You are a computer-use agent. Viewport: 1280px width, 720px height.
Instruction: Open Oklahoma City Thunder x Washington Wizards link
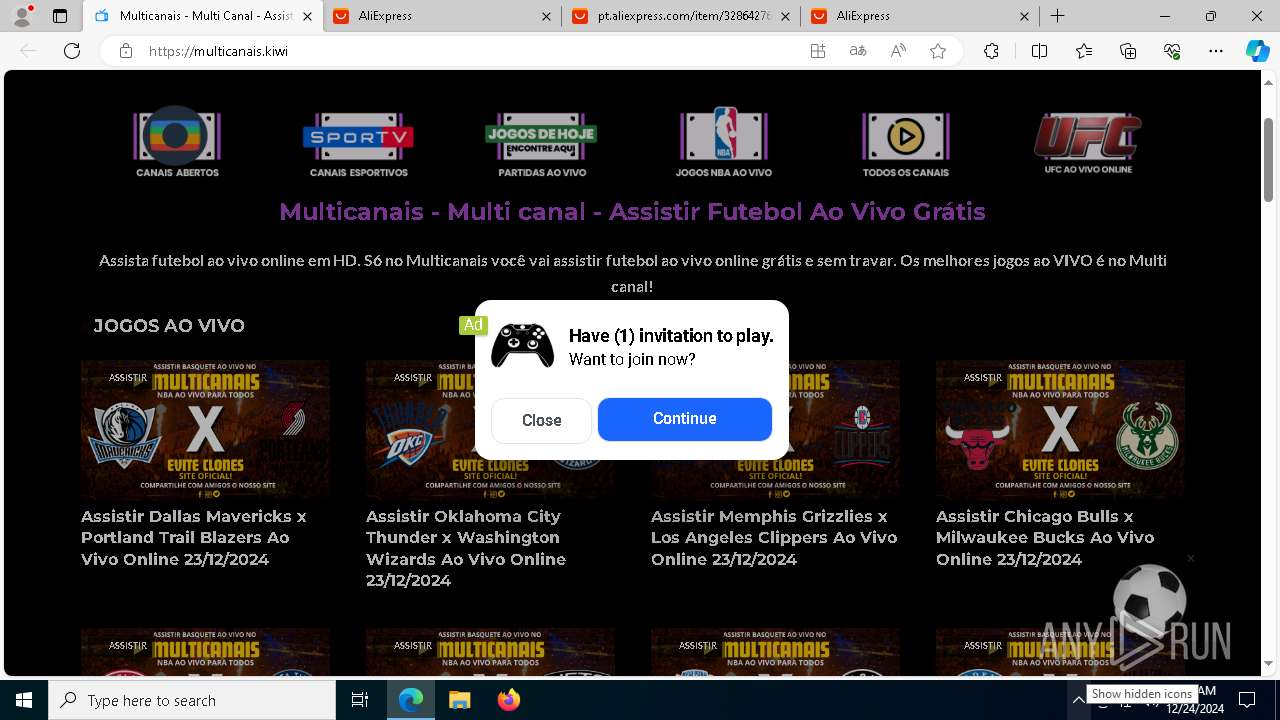(466, 548)
